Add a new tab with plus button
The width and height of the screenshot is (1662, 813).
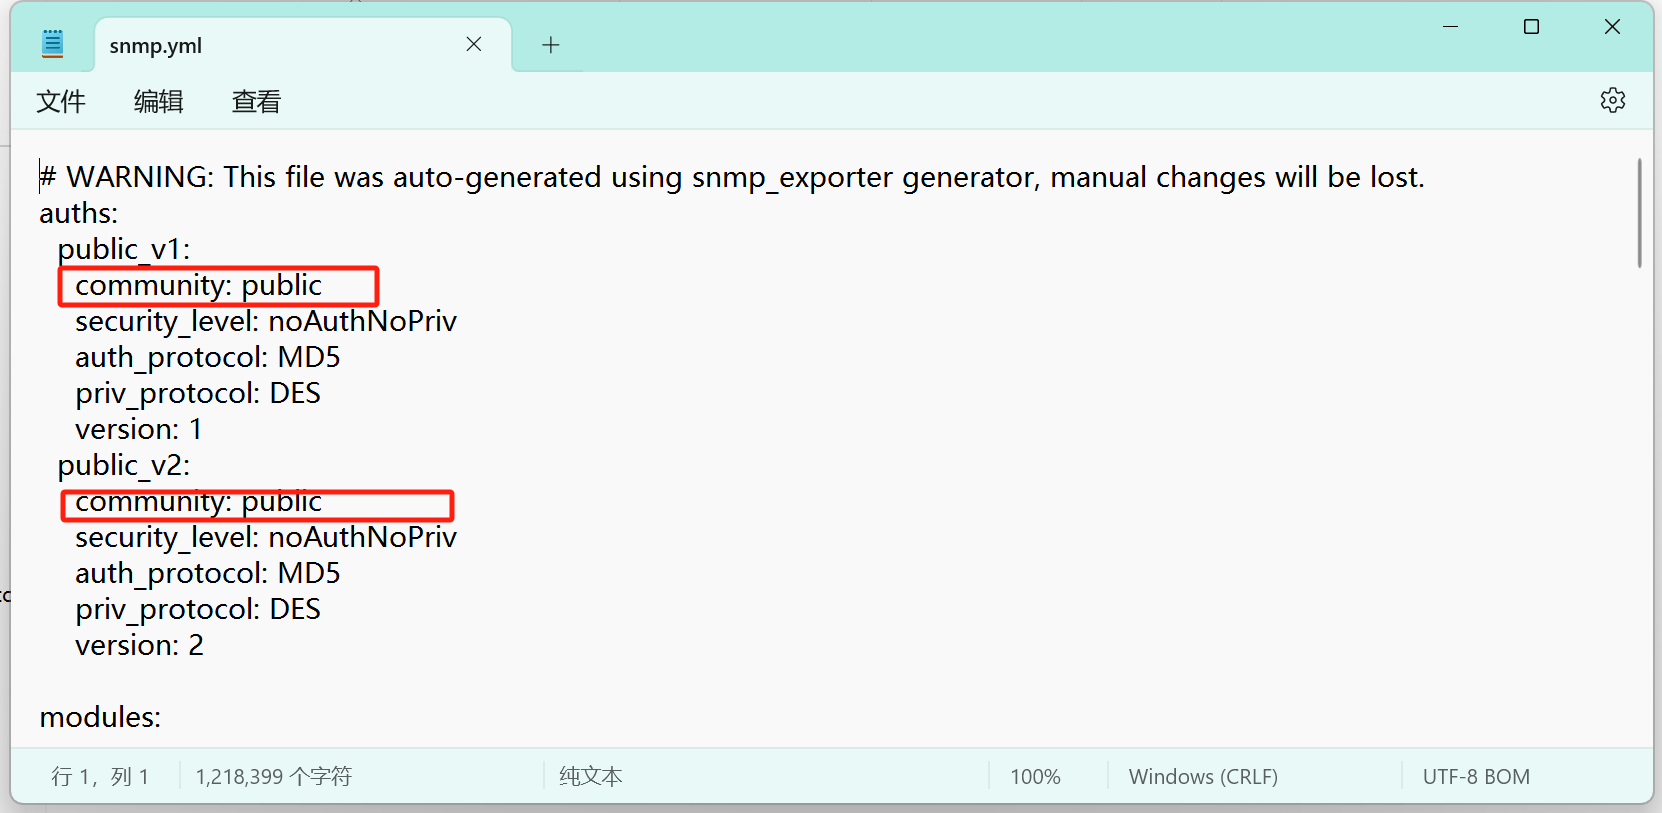550,45
